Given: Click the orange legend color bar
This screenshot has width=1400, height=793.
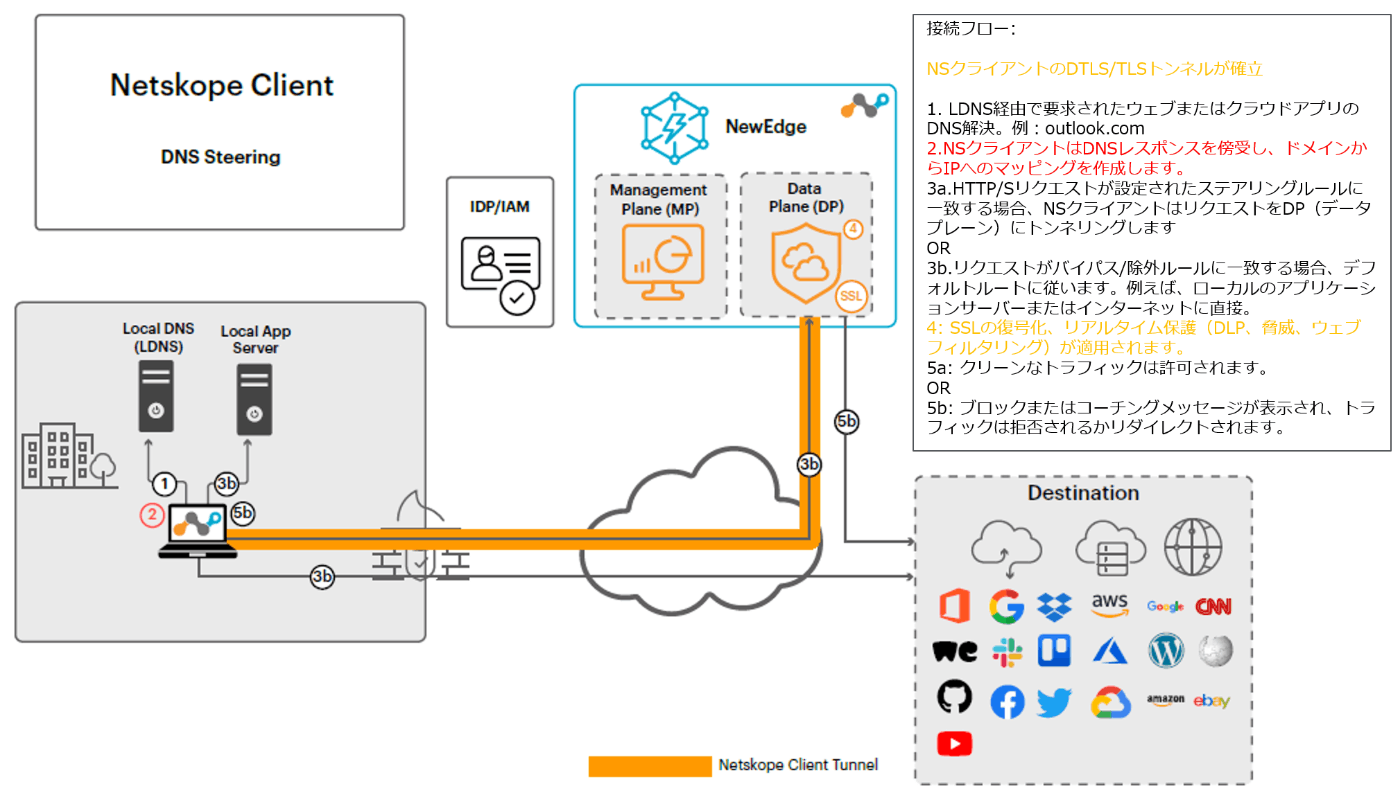Looking at the screenshot, I should click(649, 766).
